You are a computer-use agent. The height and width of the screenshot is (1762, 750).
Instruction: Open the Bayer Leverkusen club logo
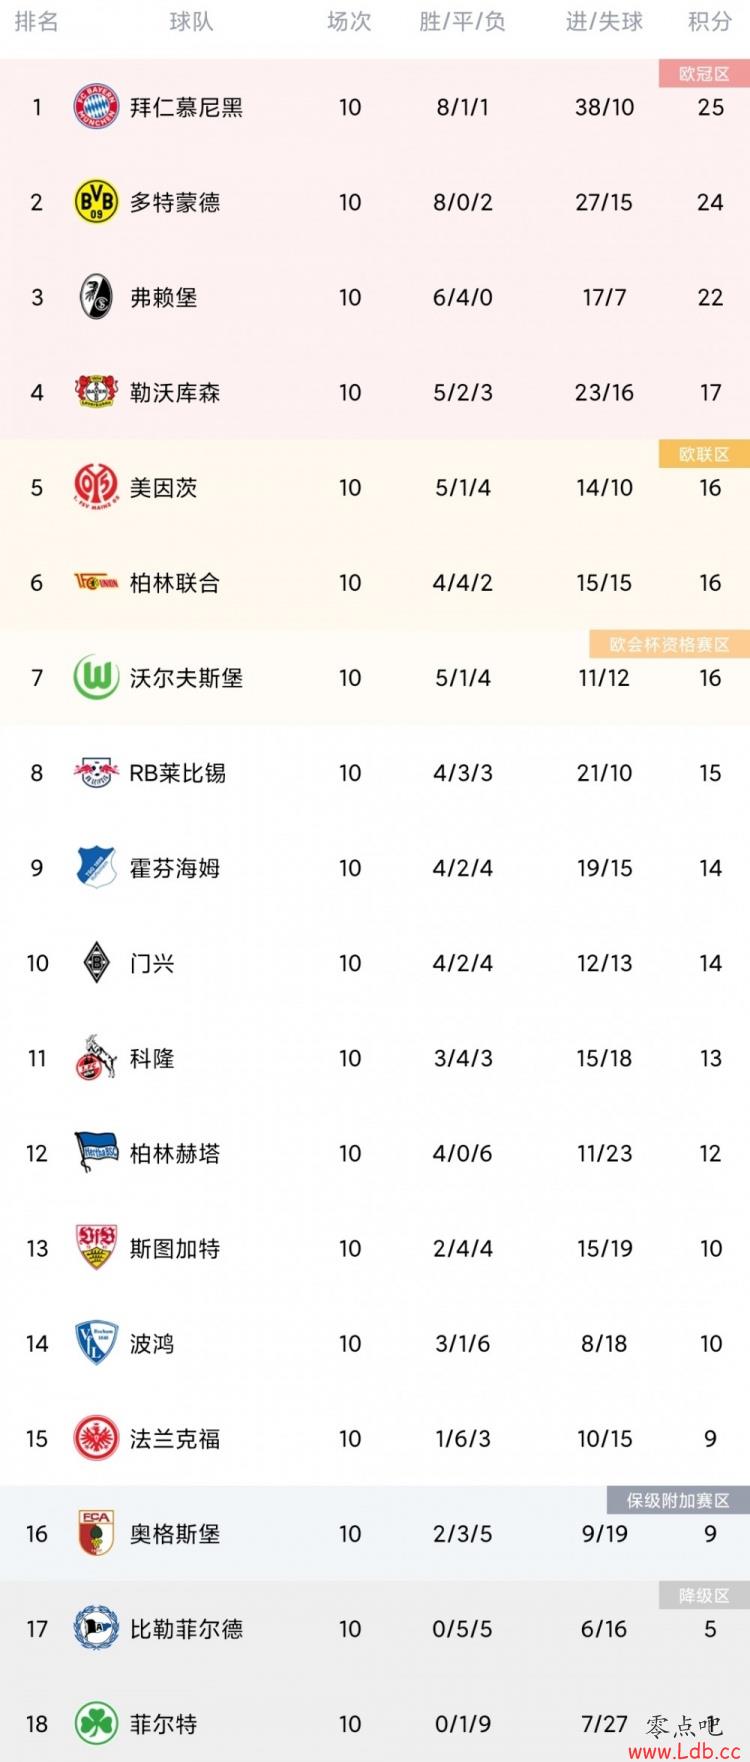(x=97, y=392)
